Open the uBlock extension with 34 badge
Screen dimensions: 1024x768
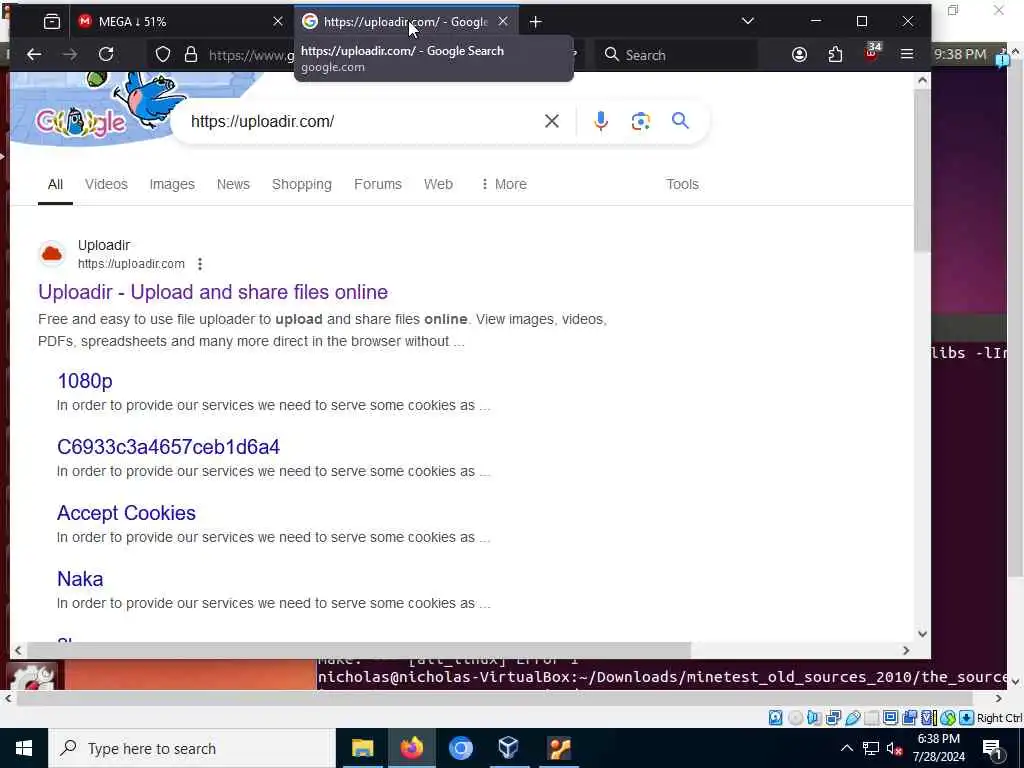tap(872, 54)
